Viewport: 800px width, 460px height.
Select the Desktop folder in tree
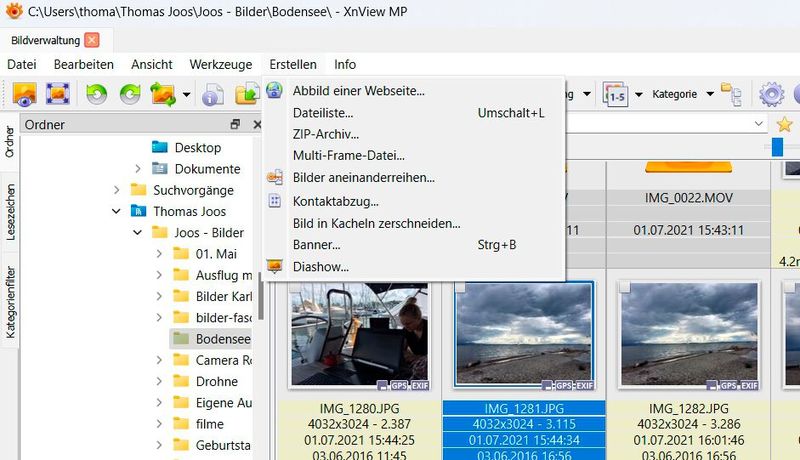click(x=197, y=147)
